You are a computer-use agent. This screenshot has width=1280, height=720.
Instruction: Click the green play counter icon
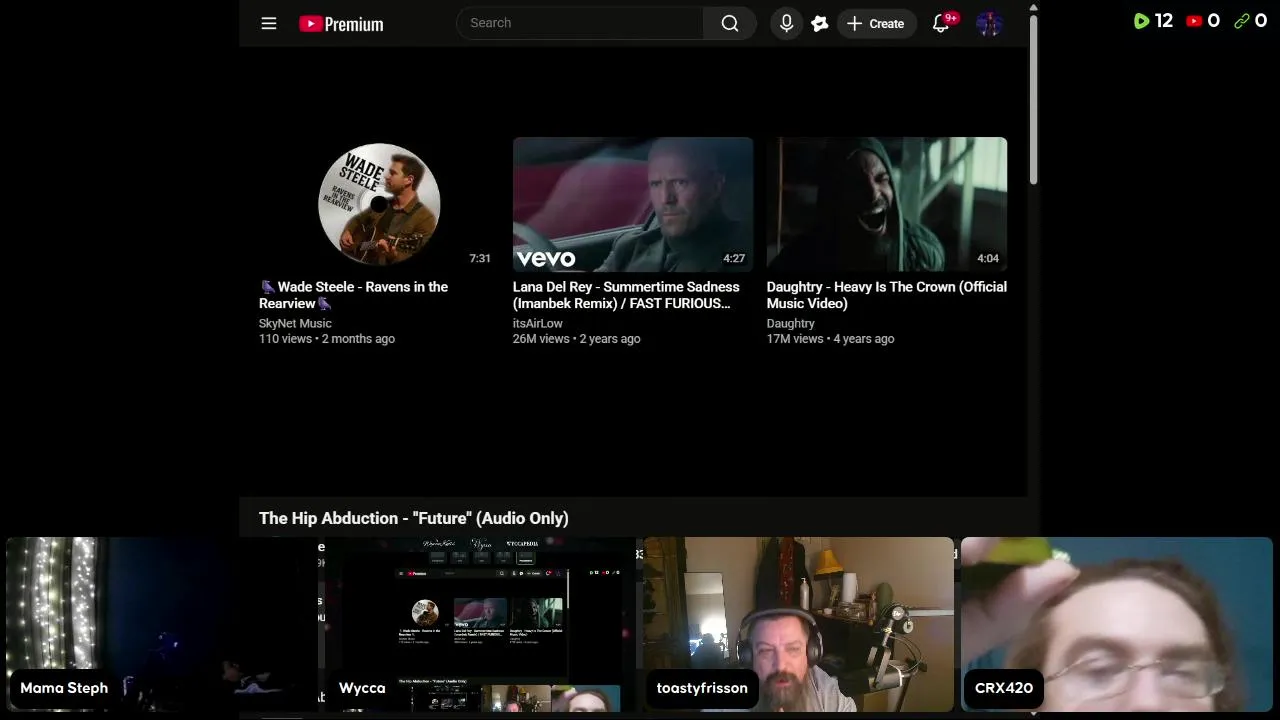click(x=1141, y=21)
